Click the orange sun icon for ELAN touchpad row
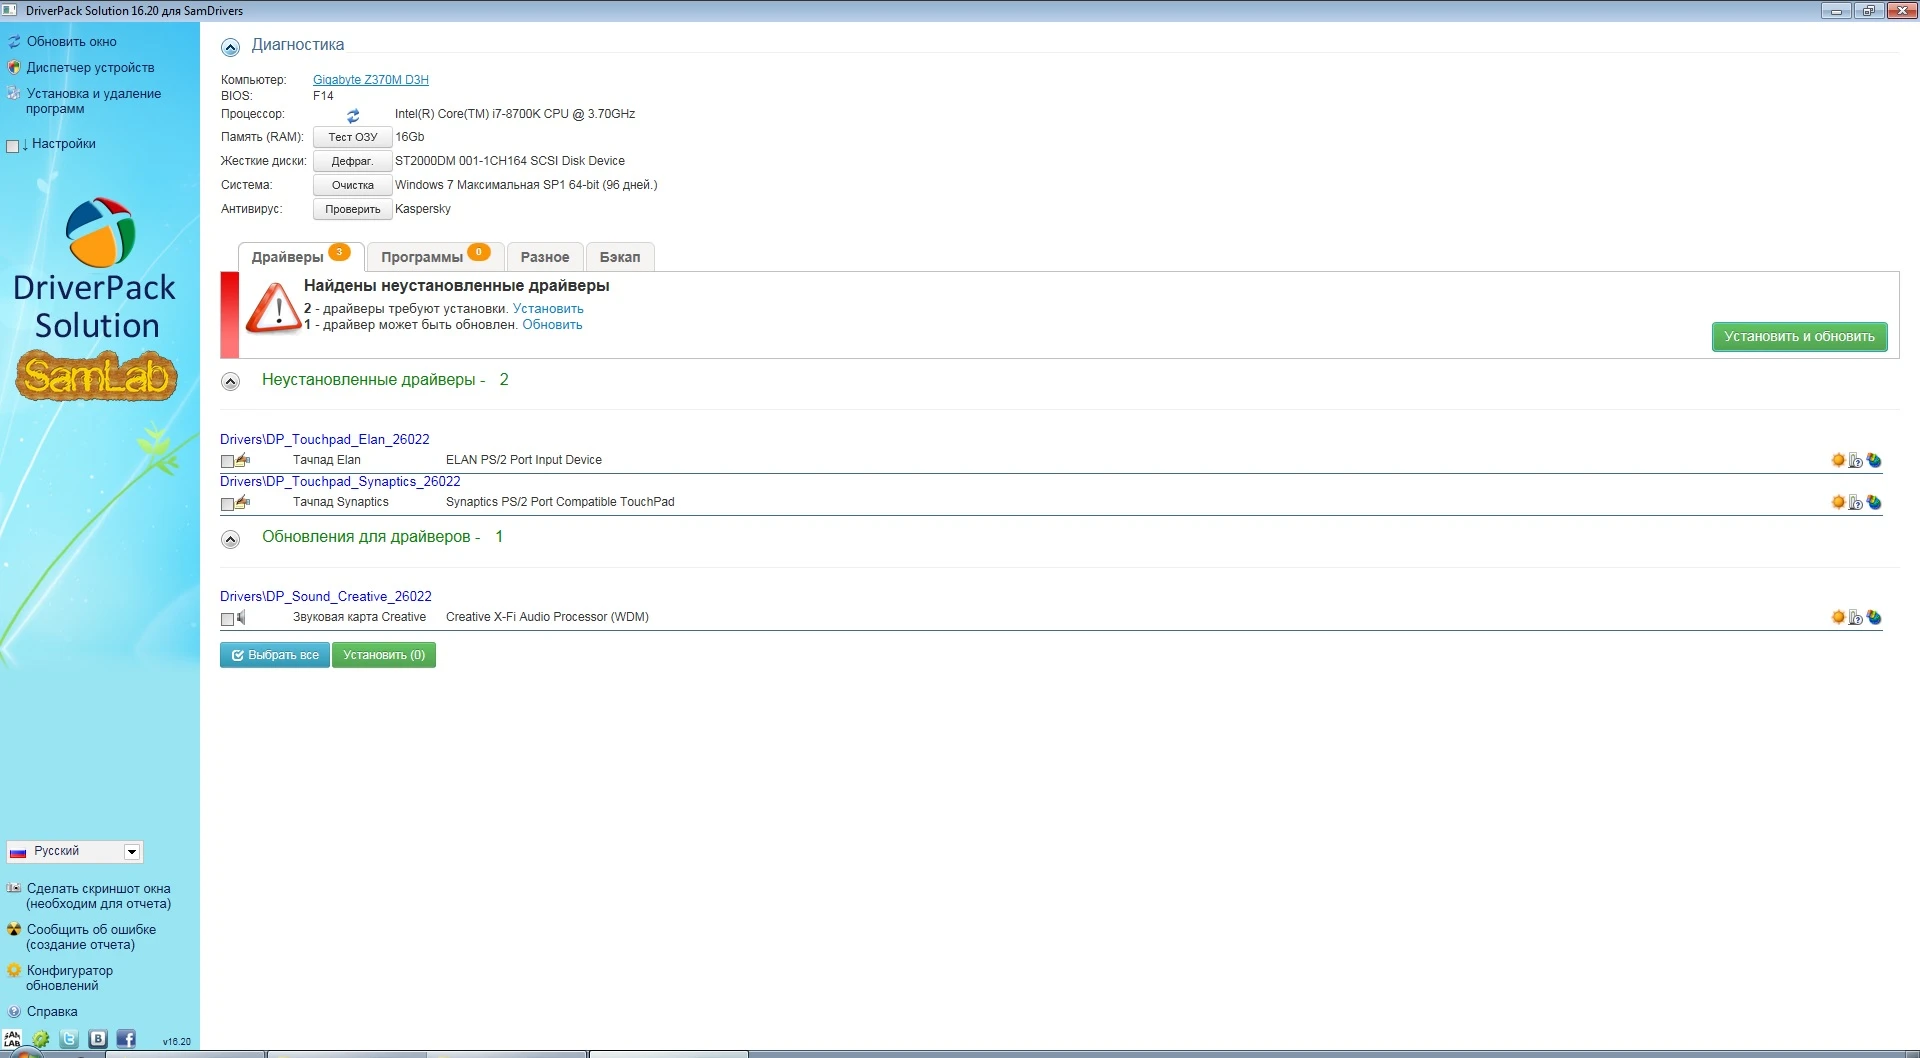The width and height of the screenshot is (1920, 1058). click(x=1838, y=460)
